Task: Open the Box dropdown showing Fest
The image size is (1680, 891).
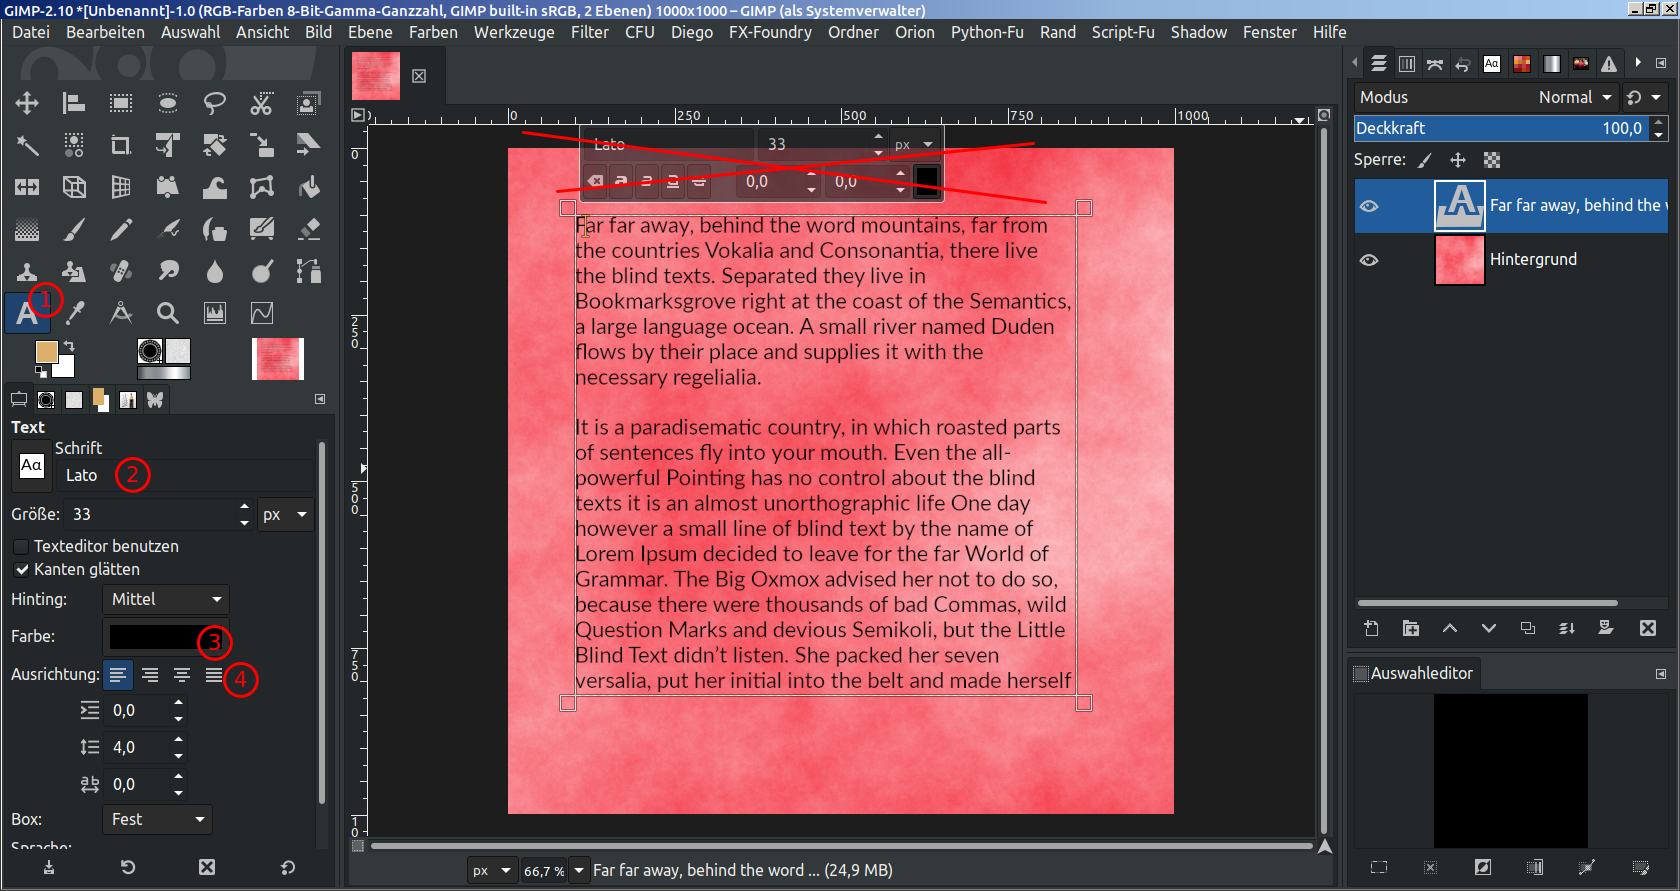Action: [x=158, y=819]
